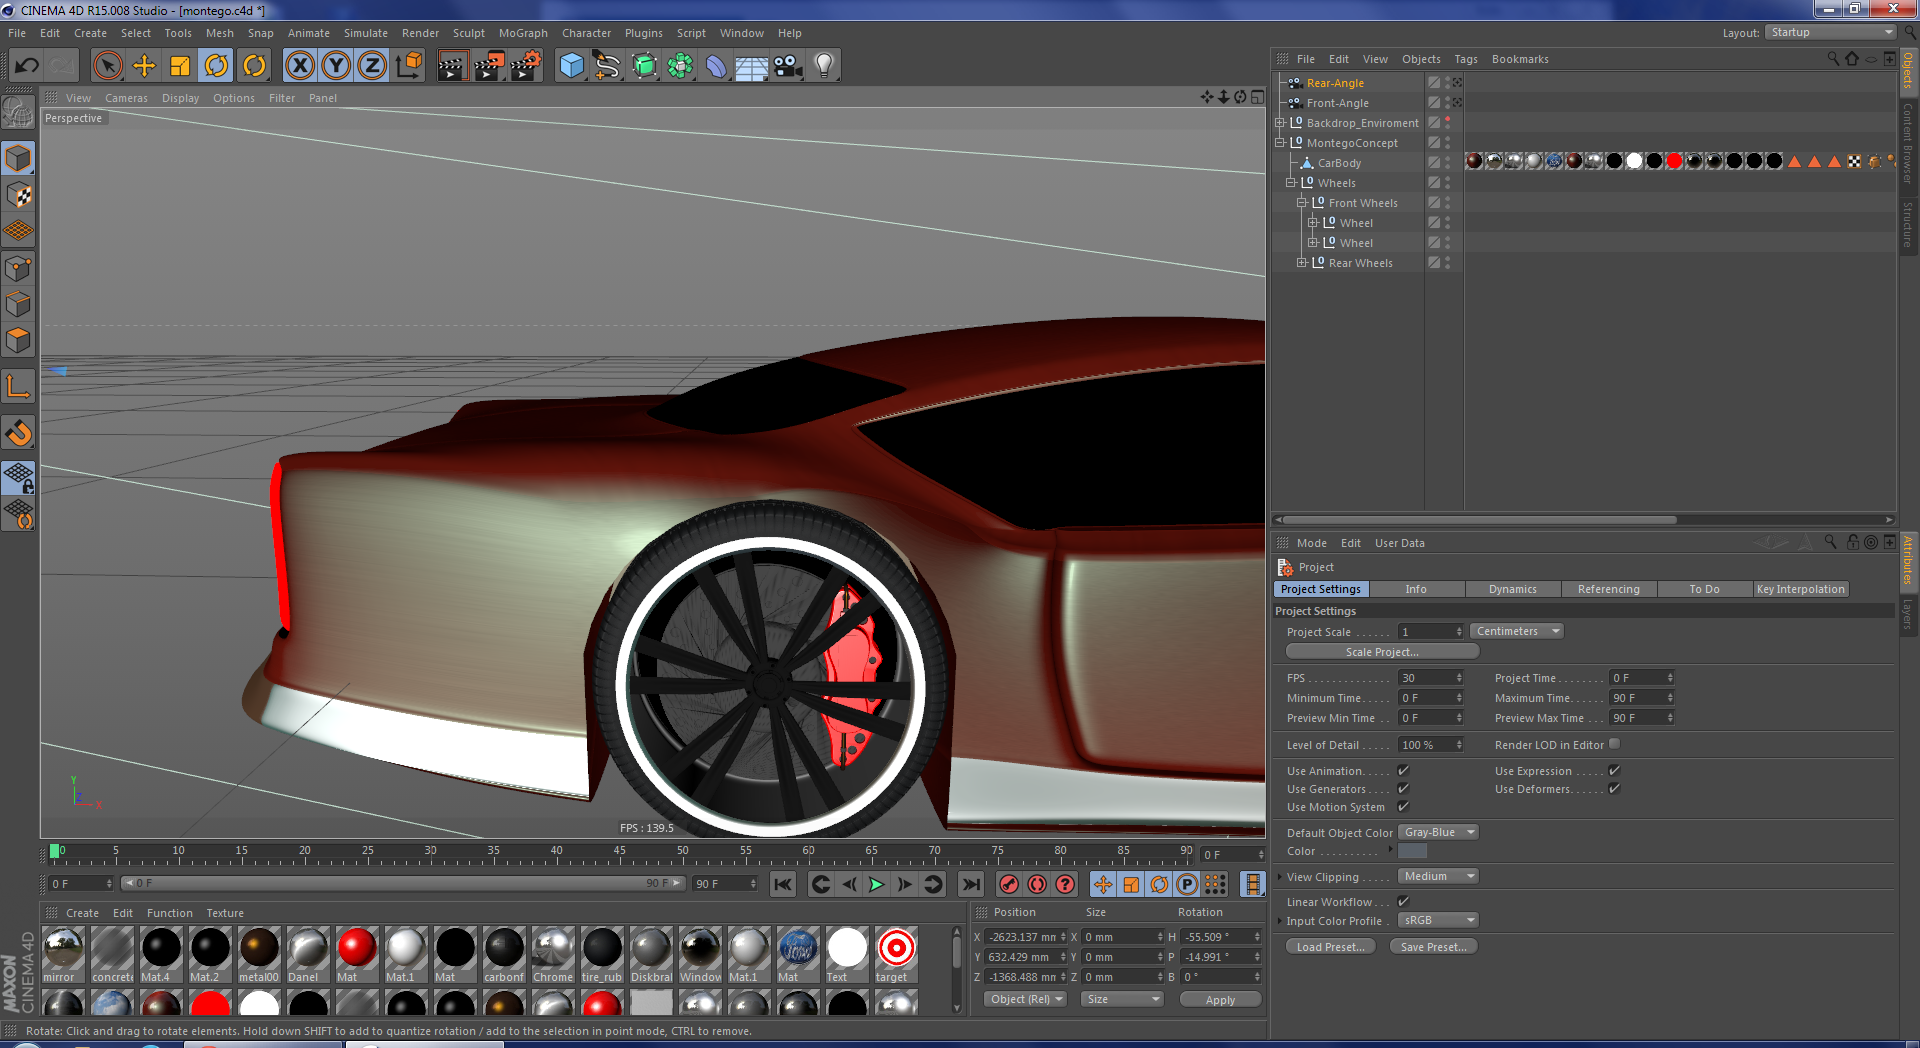Select the Move tool
The width and height of the screenshot is (1920, 1048).
(144, 66)
